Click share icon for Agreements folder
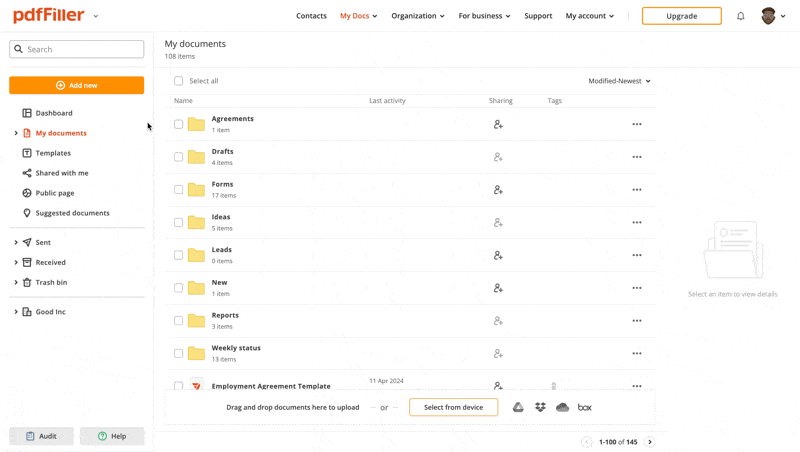This screenshot has height=452, width=800. tap(498, 124)
